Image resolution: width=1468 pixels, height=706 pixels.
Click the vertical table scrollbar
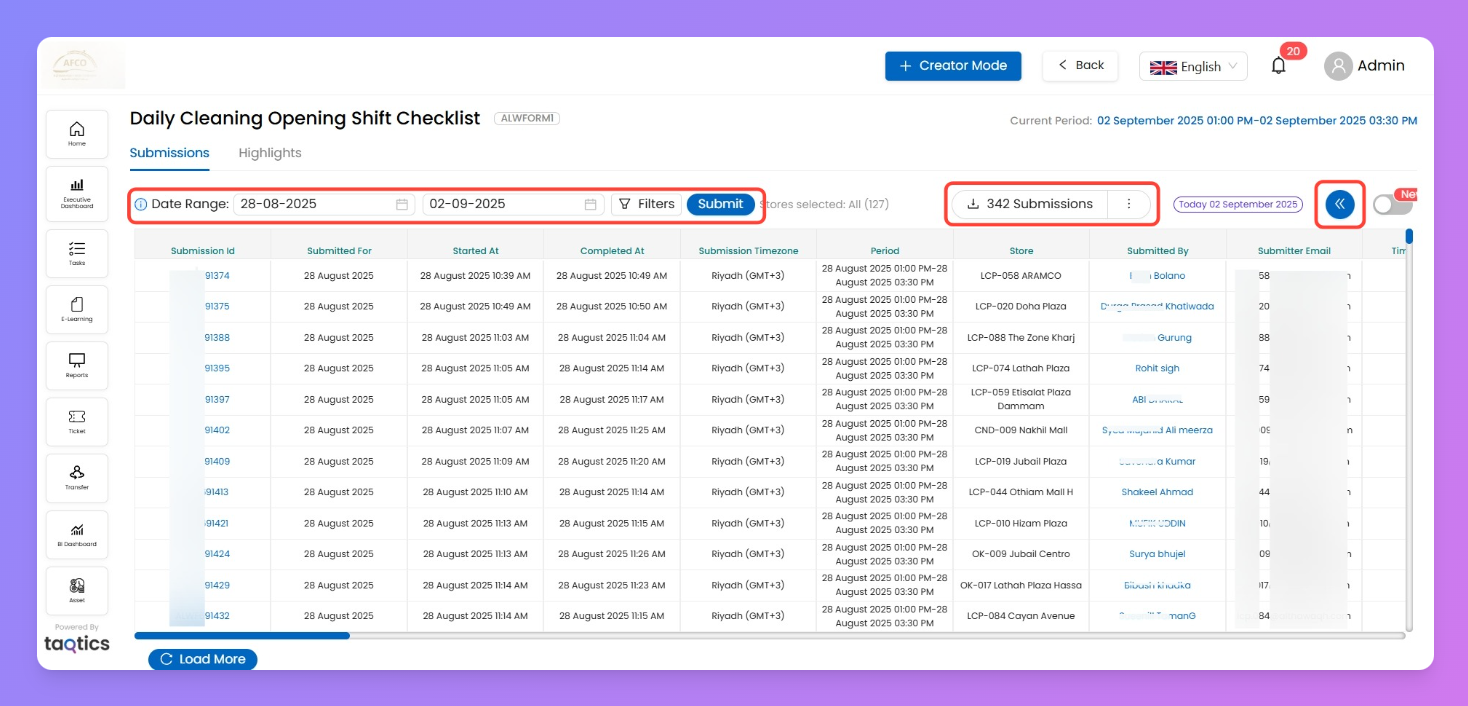[x=1409, y=236]
